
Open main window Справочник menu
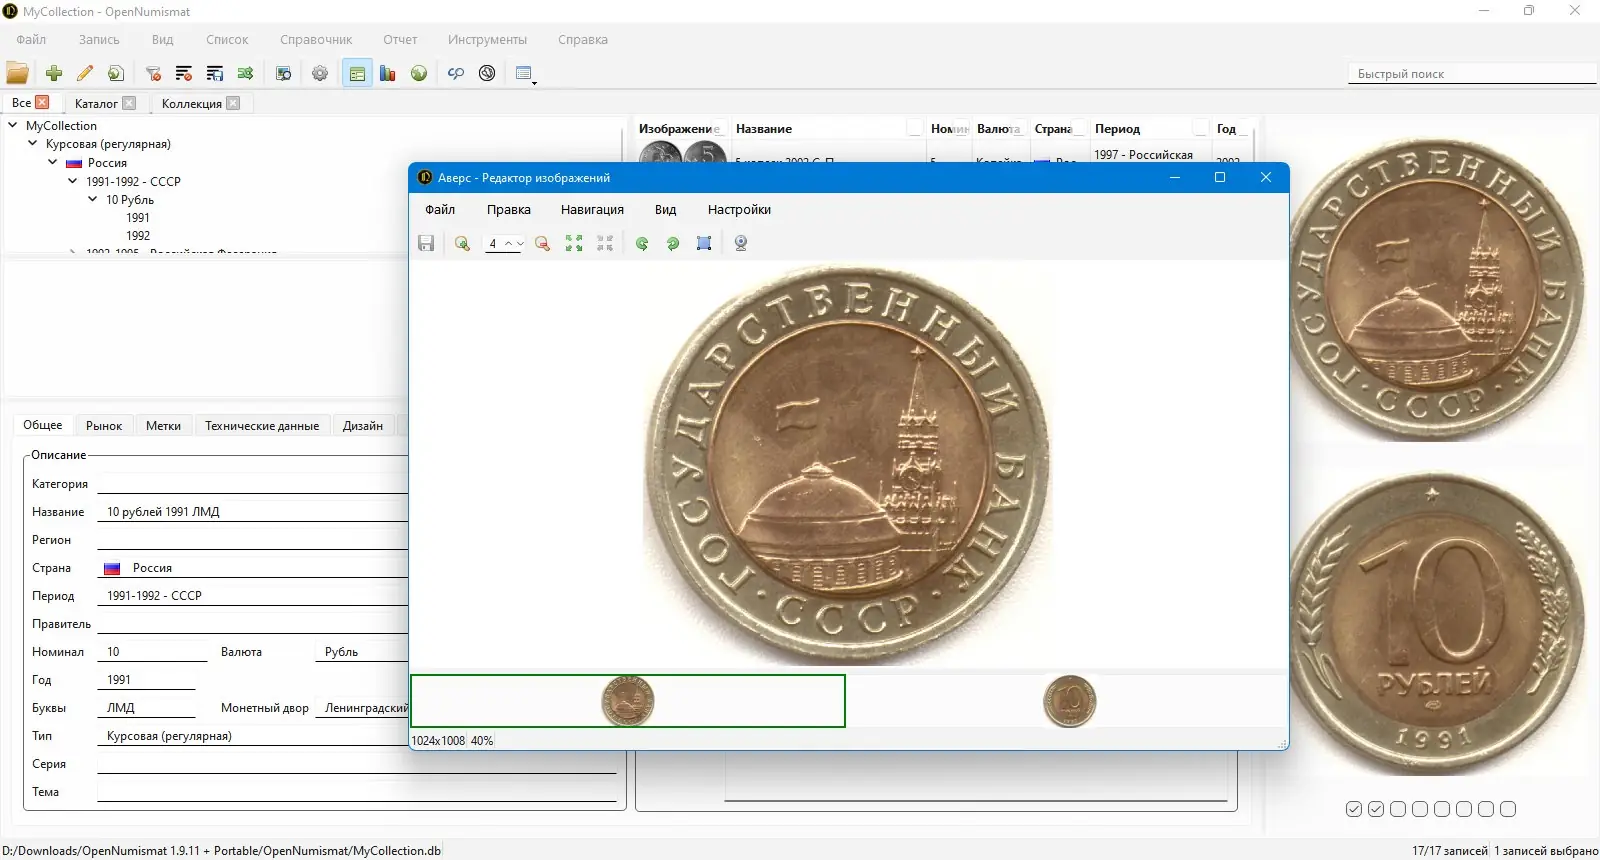point(316,40)
